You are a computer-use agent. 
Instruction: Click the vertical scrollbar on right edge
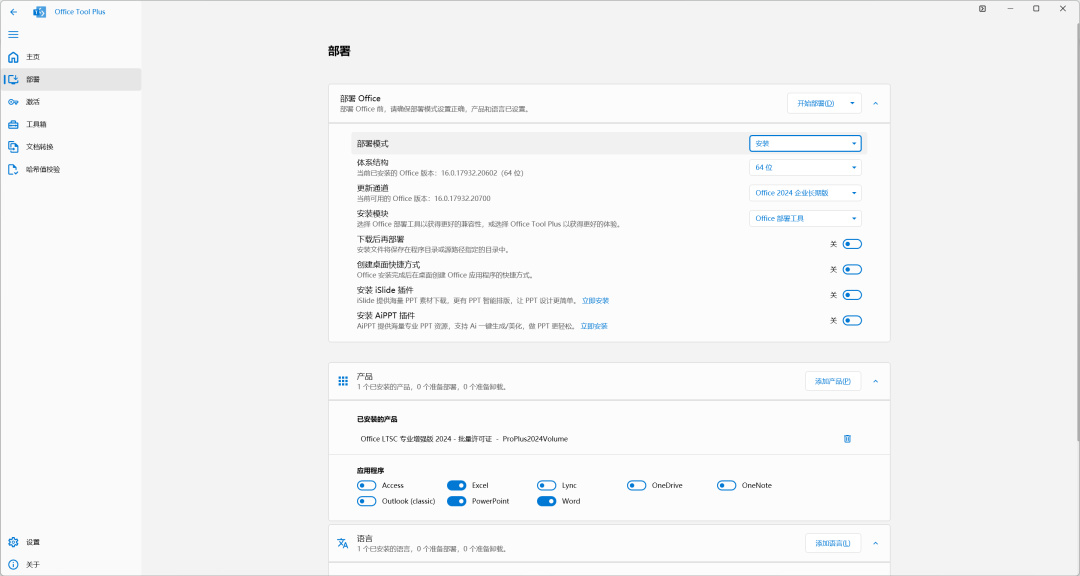click(x=1077, y=231)
